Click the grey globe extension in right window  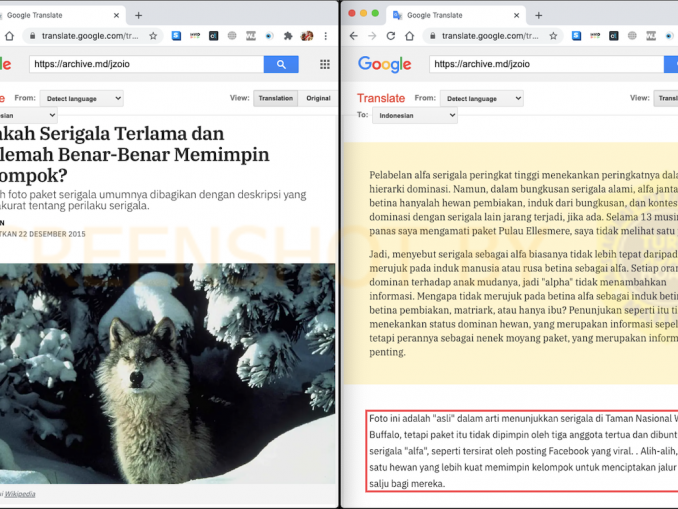pyautogui.click(x=632, y=36)
